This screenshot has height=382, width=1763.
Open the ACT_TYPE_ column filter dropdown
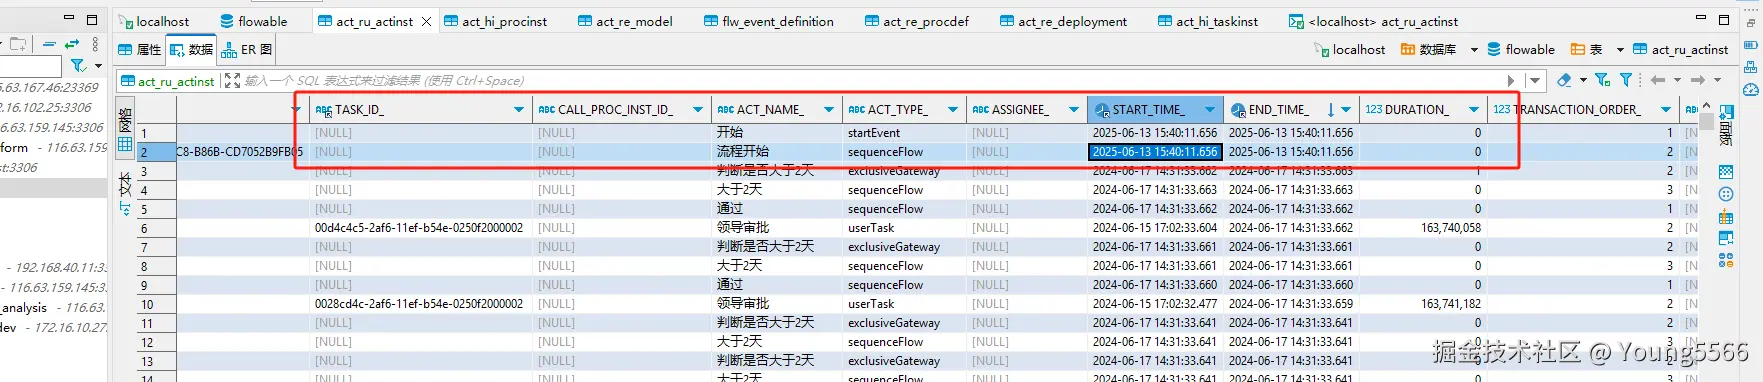(952, 110)
